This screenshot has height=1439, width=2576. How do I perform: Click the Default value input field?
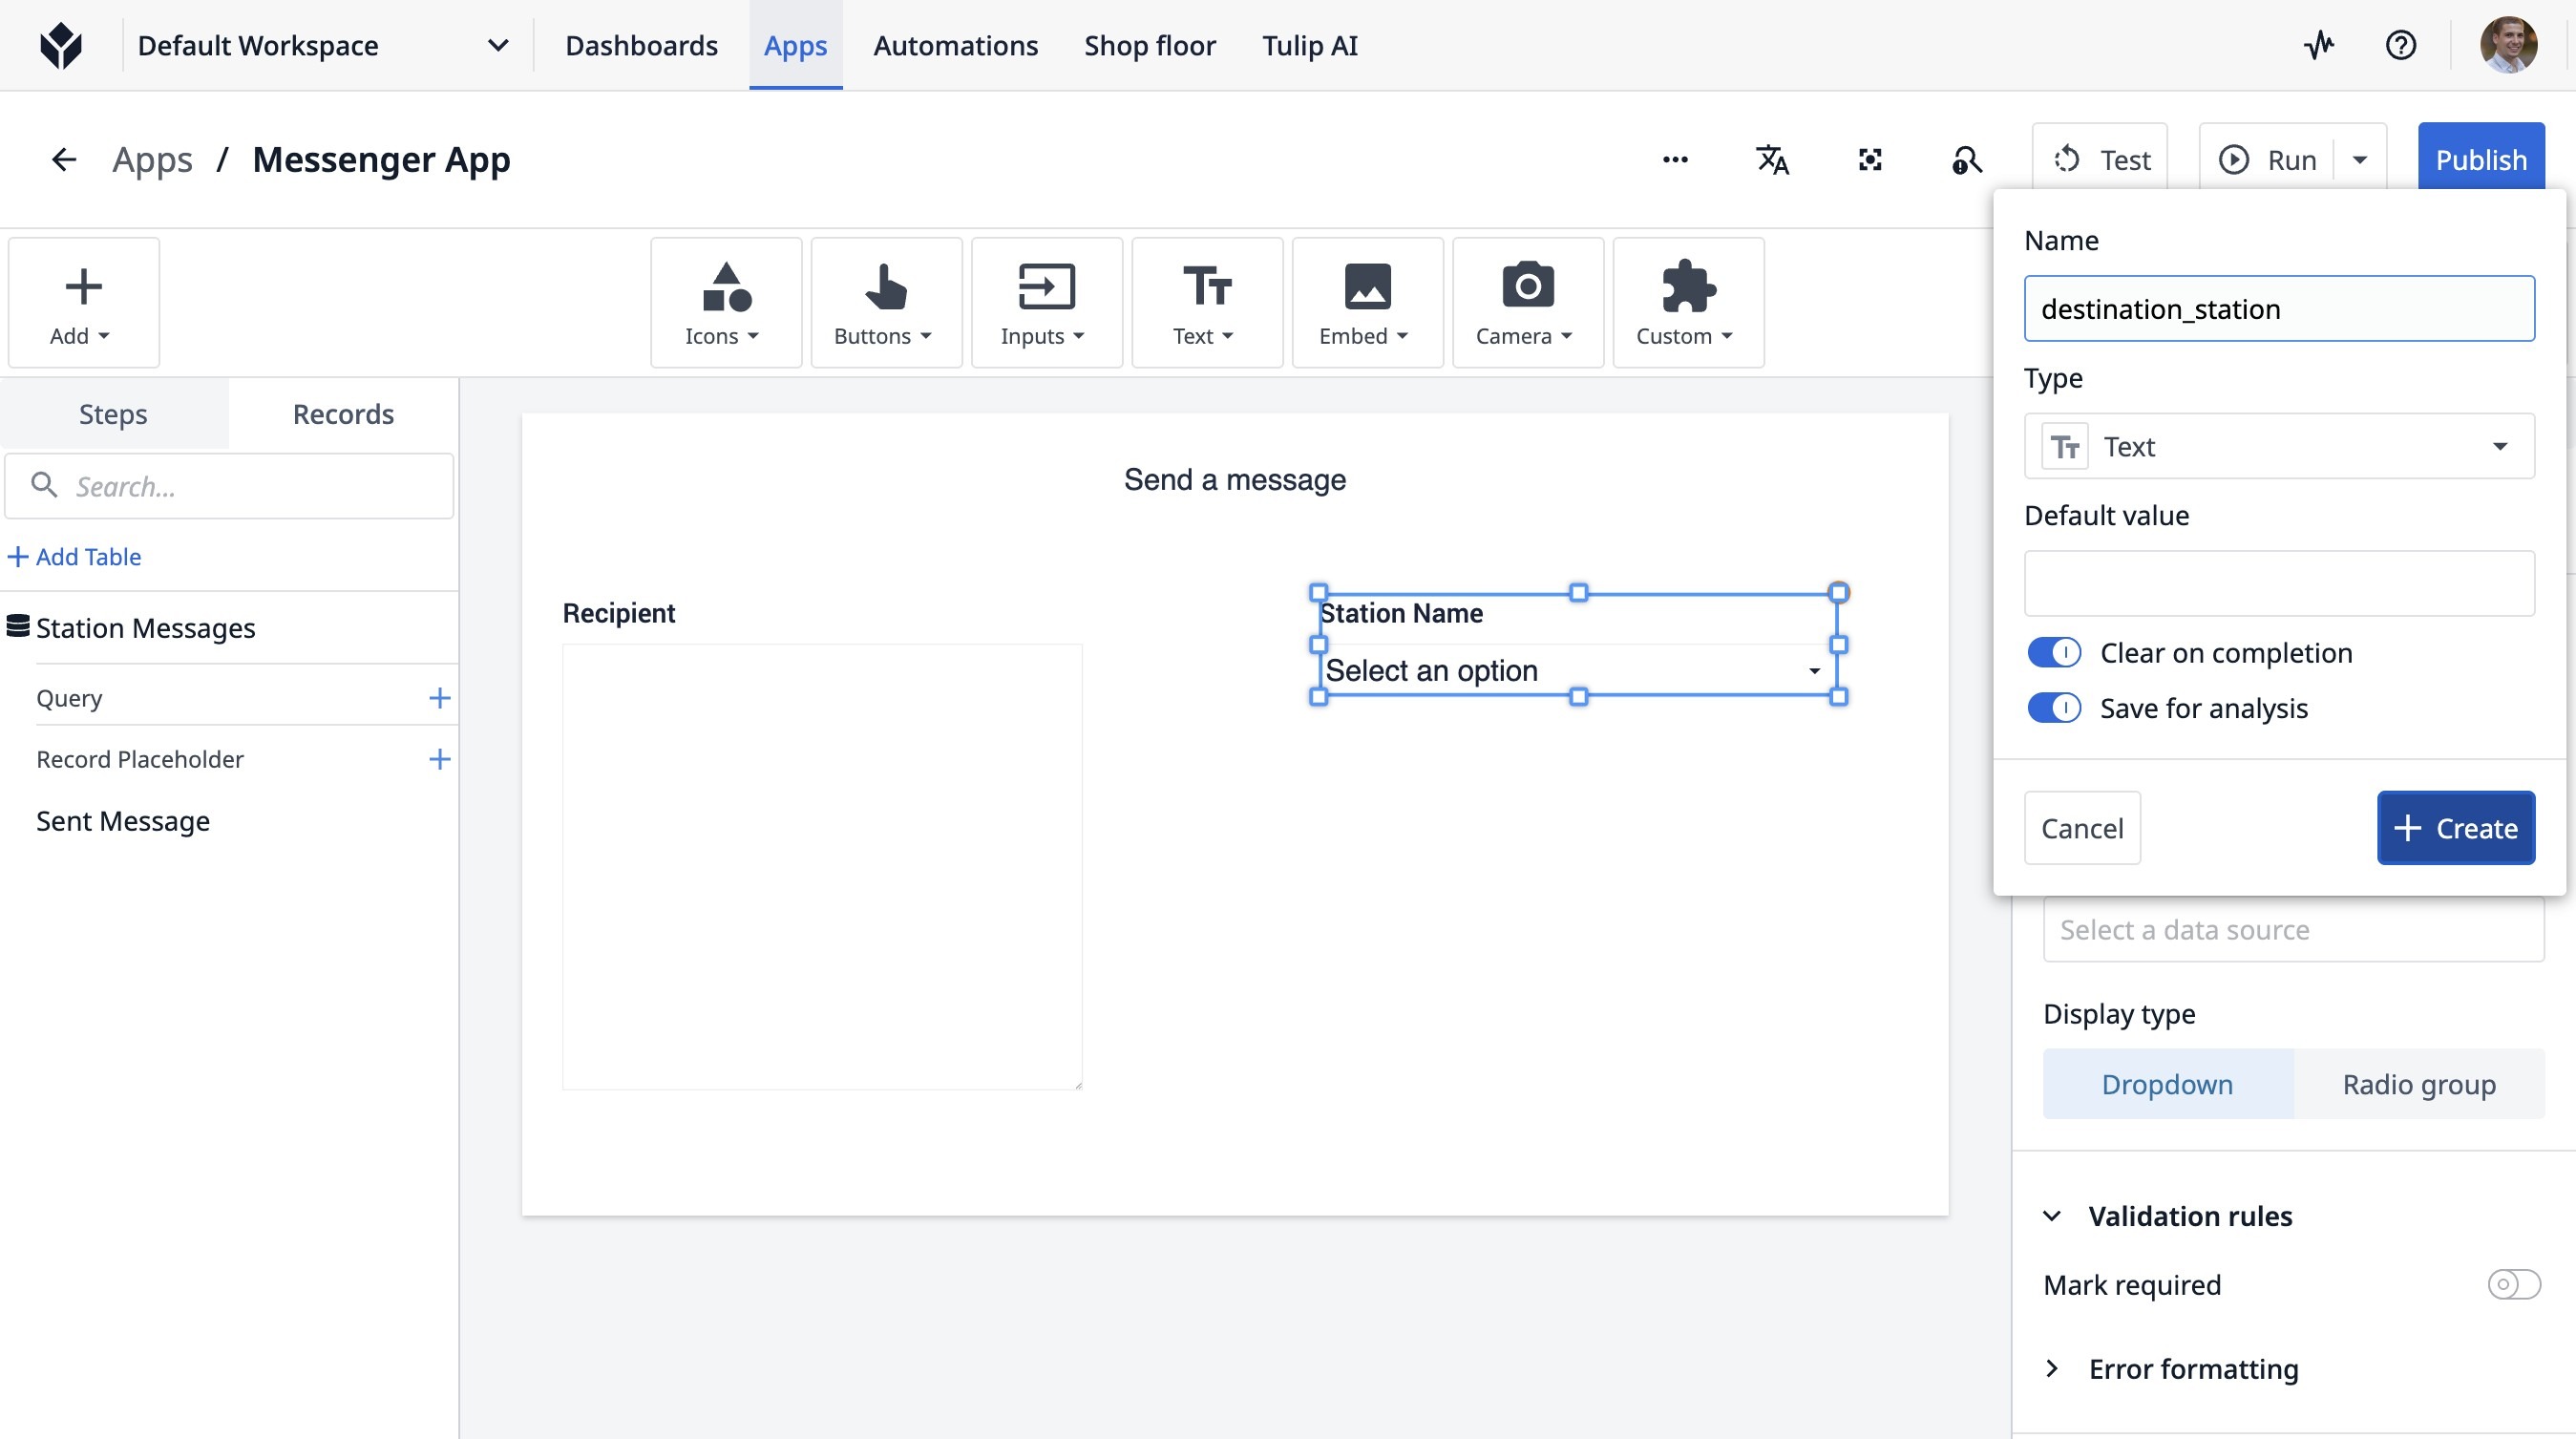tap(2278, 583)
